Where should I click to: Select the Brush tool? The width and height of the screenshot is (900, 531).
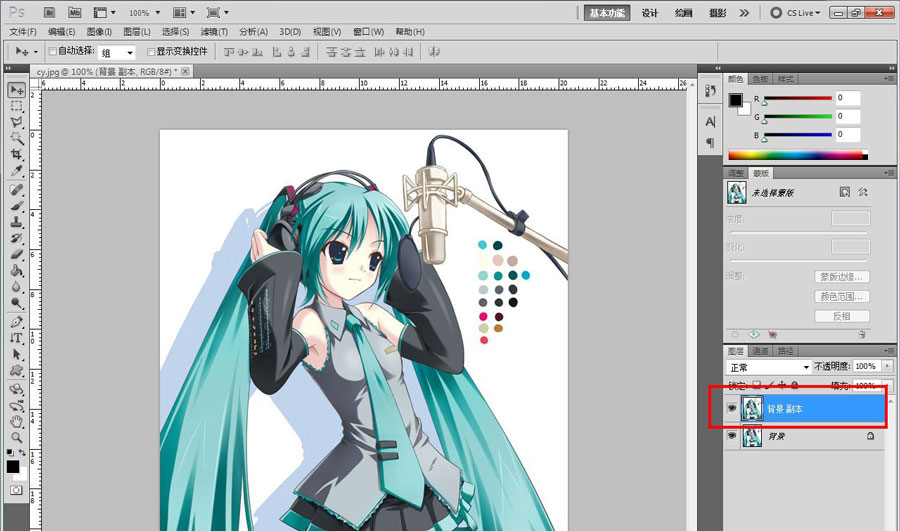pyautogui.click(x=17, y=206)
